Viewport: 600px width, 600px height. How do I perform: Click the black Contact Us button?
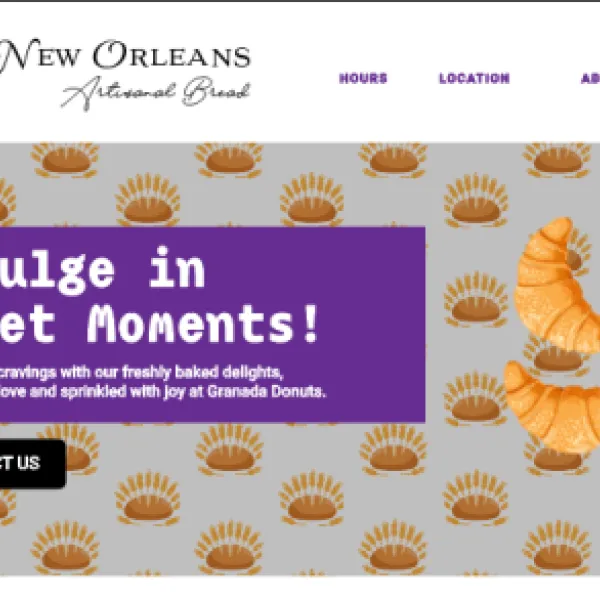pos(33,463)
